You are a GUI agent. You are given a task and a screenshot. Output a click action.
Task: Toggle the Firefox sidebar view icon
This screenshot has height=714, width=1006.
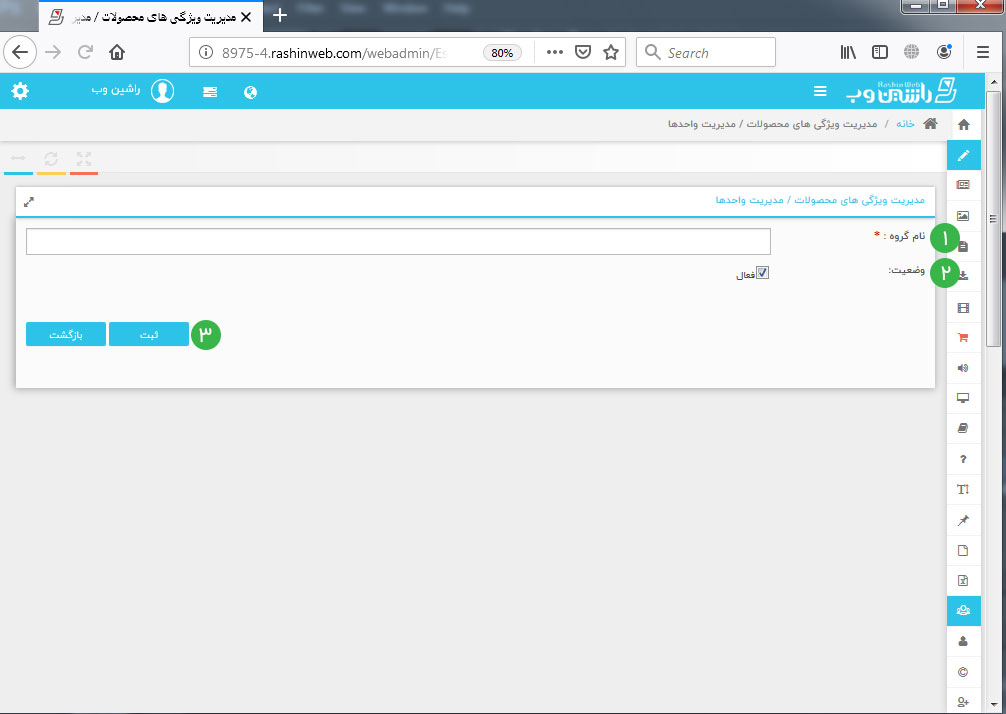coord(880,53)
